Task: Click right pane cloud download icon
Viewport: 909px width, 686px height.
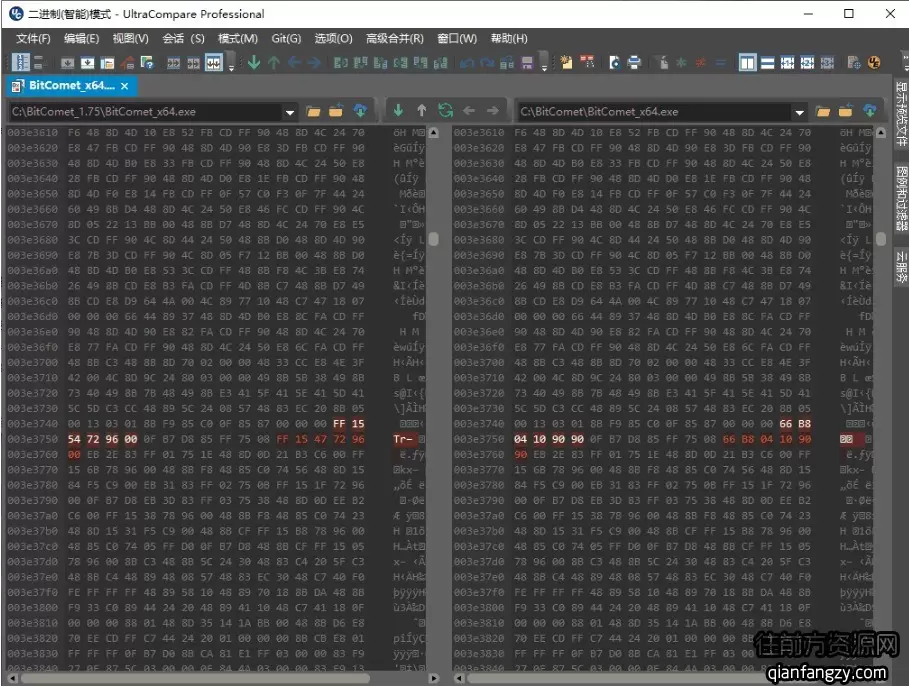Action: pyautogui.click(x=870, y=111)
